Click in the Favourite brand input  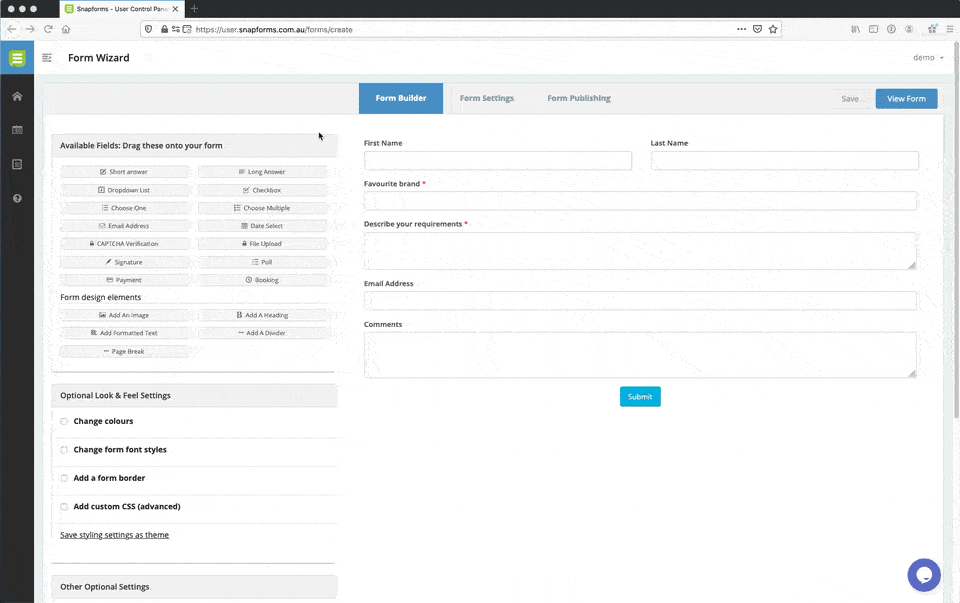[x=640, y=201]
